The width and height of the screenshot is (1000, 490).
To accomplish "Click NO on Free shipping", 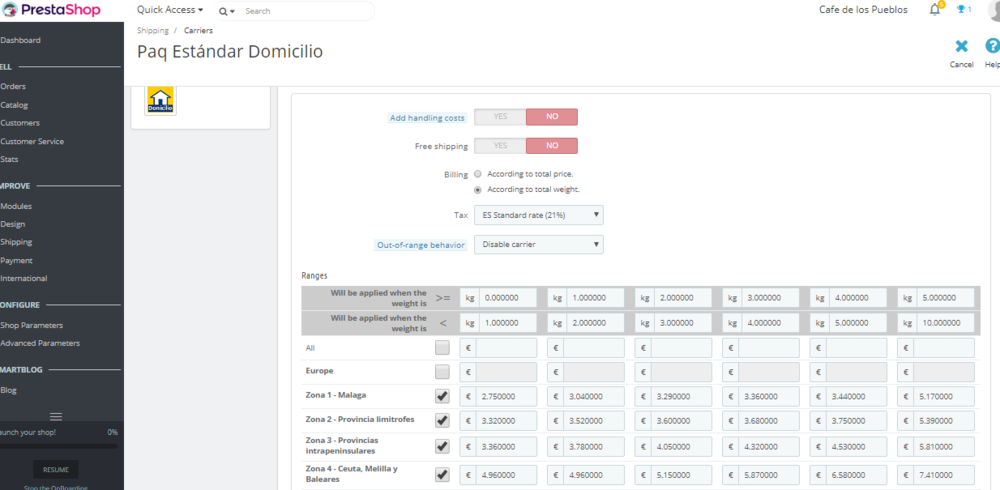I will coord(552,146).
